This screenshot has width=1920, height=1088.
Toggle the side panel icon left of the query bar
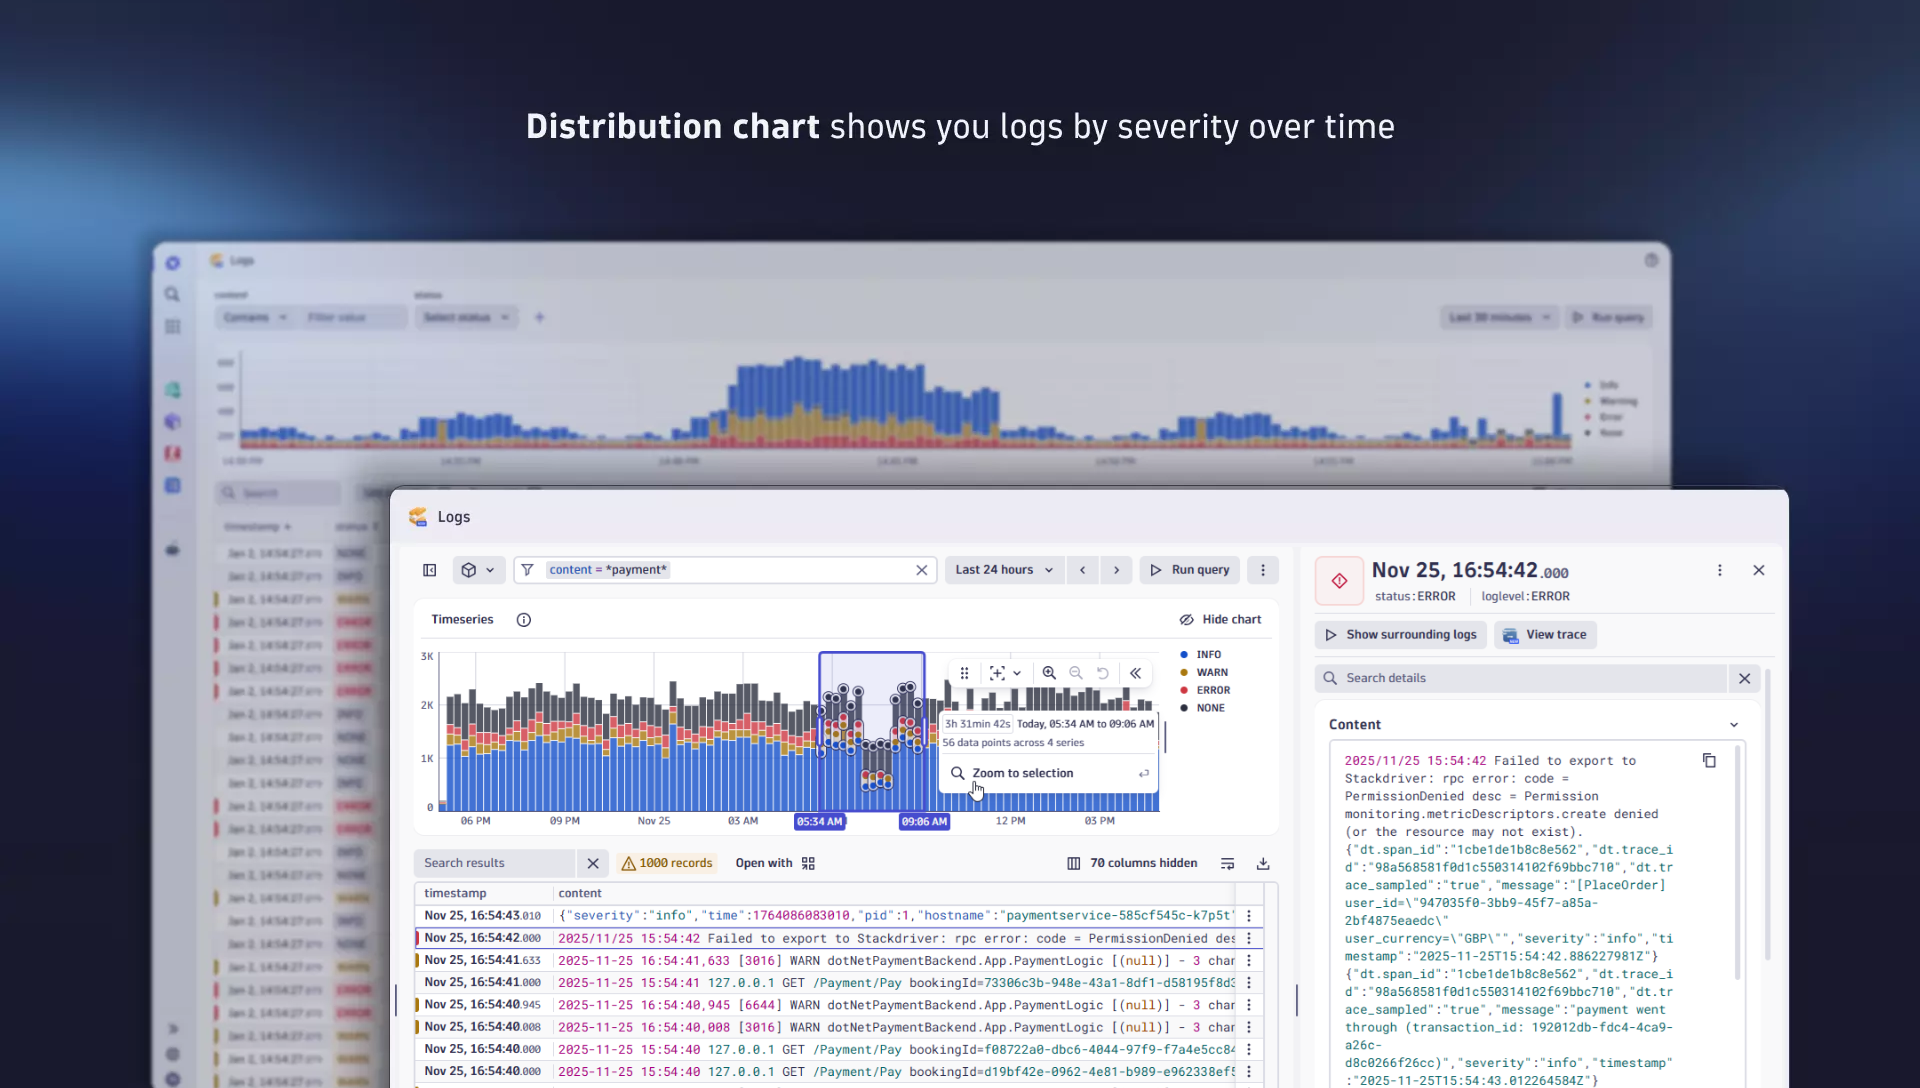[429, 569]
